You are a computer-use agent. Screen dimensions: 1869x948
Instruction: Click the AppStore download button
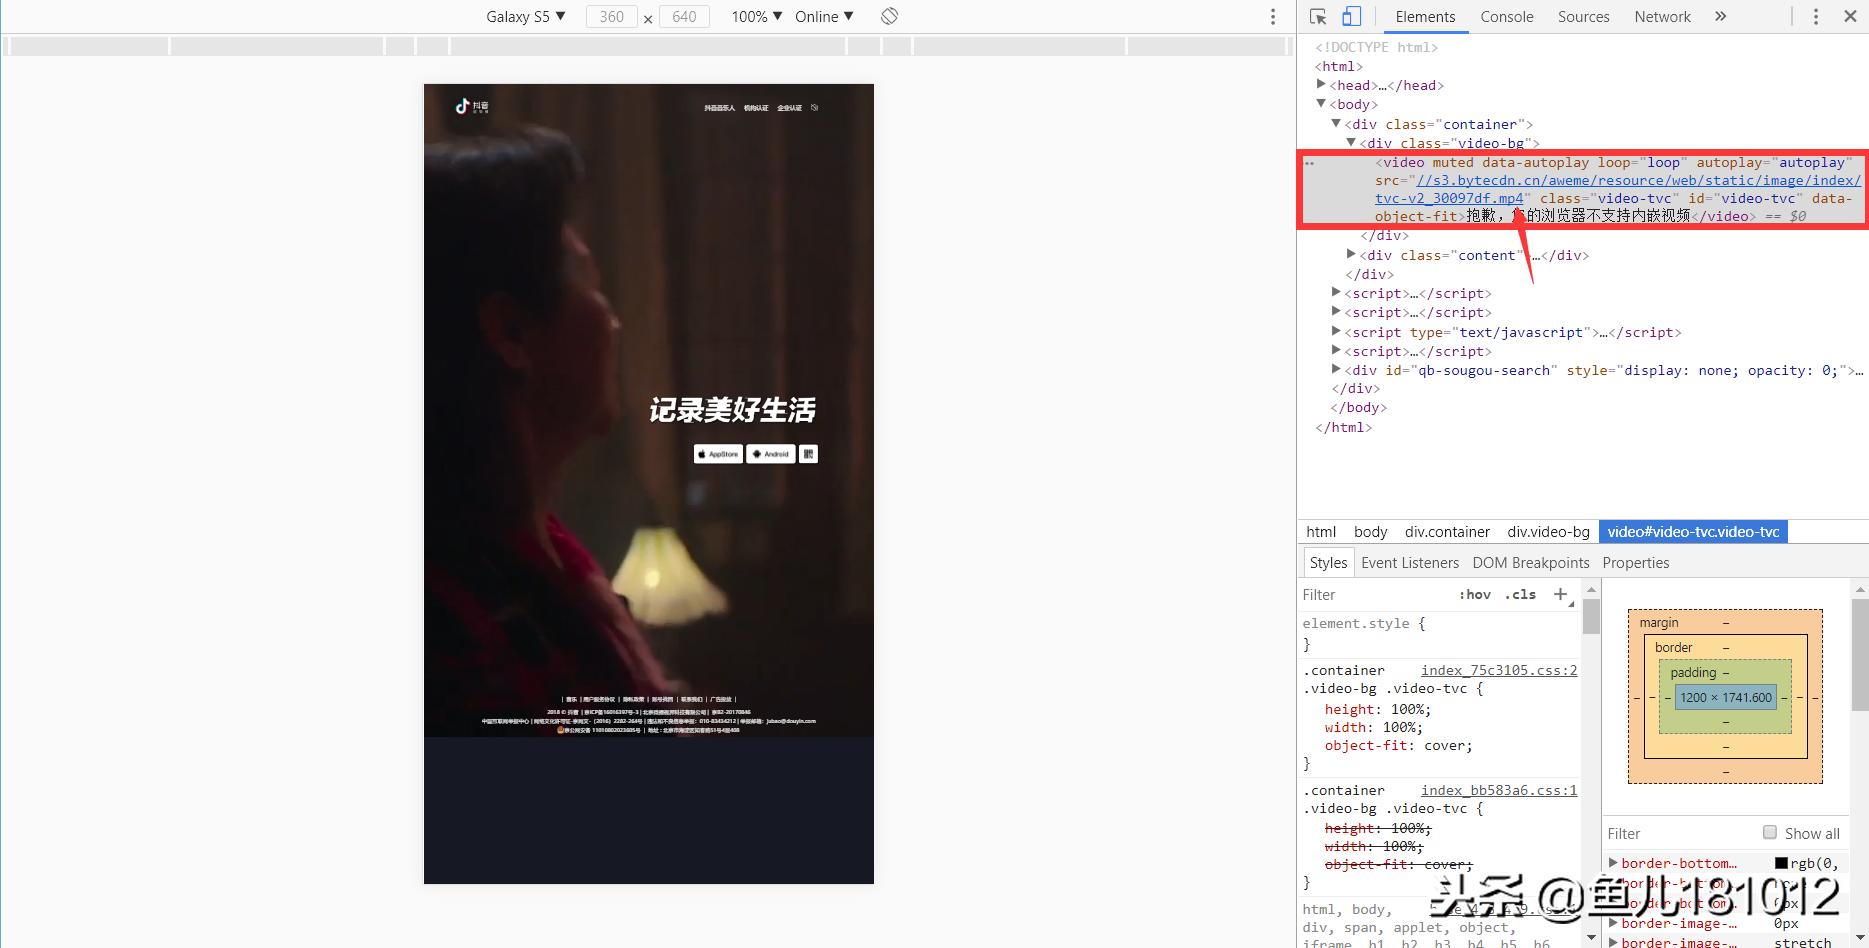point(718,454)
